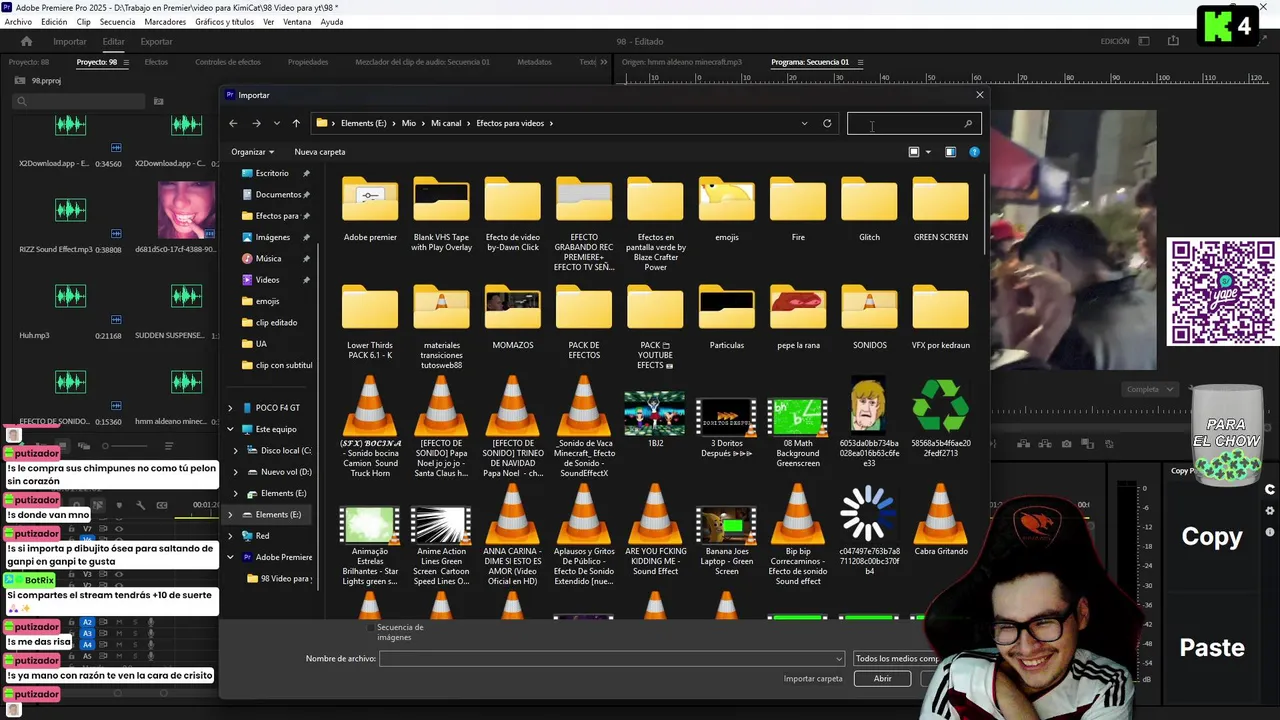Viewport: 1280px width, 720px height.
Task: Select Escritorio in the navigation pane
Action: tap(272, 173)
